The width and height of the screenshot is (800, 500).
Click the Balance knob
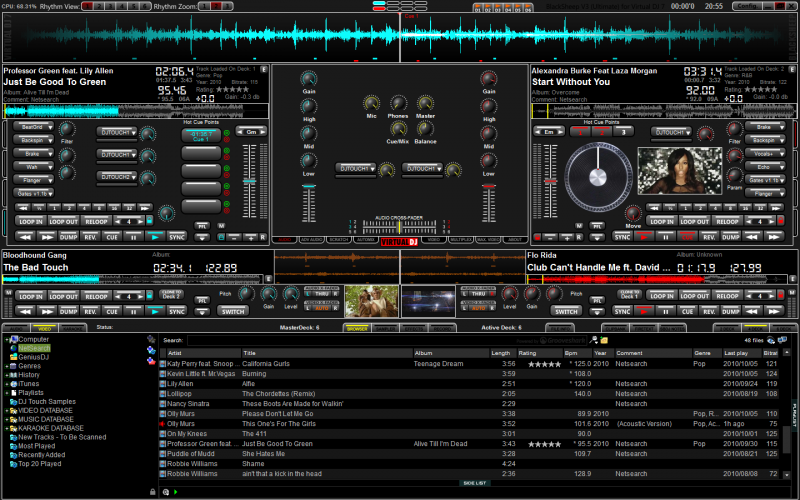pyautogui.click(x=425, y=129)
